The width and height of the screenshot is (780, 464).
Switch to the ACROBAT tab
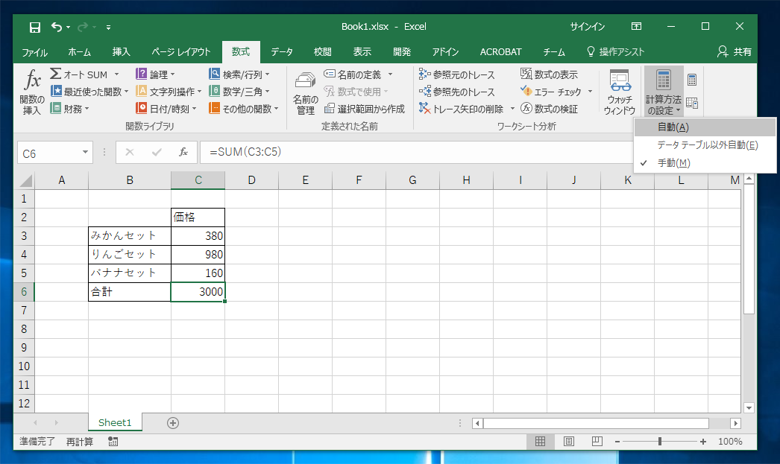[500, 52]
